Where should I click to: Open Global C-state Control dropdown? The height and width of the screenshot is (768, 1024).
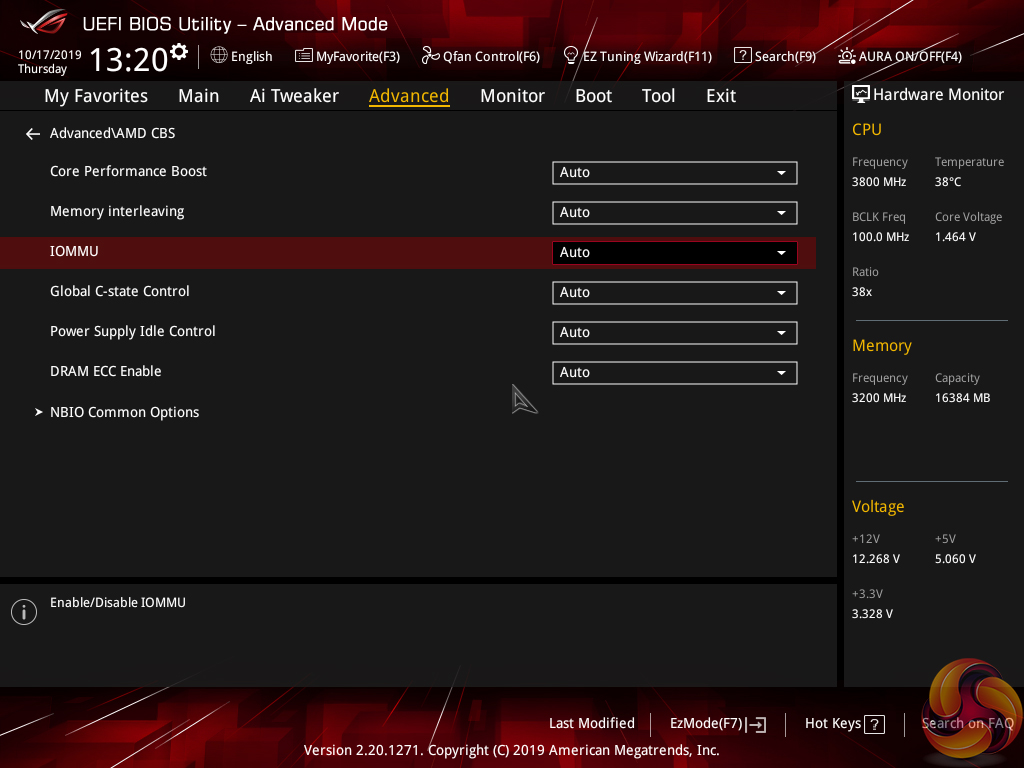coord(675,293)
